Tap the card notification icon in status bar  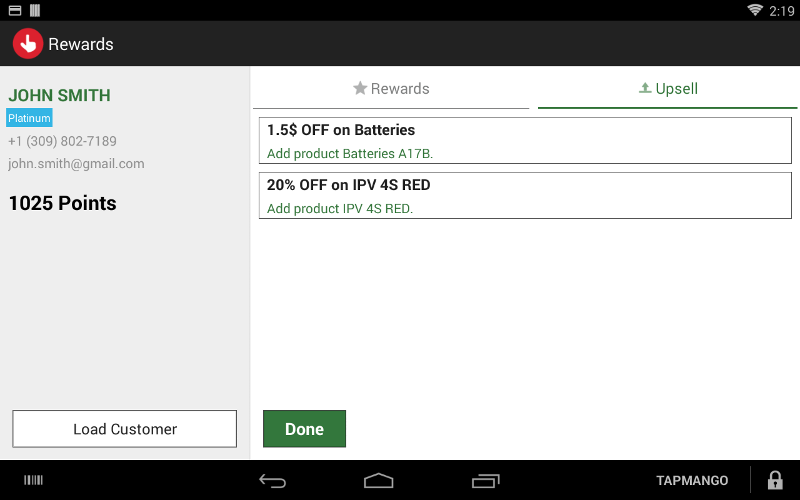[14, 10]
